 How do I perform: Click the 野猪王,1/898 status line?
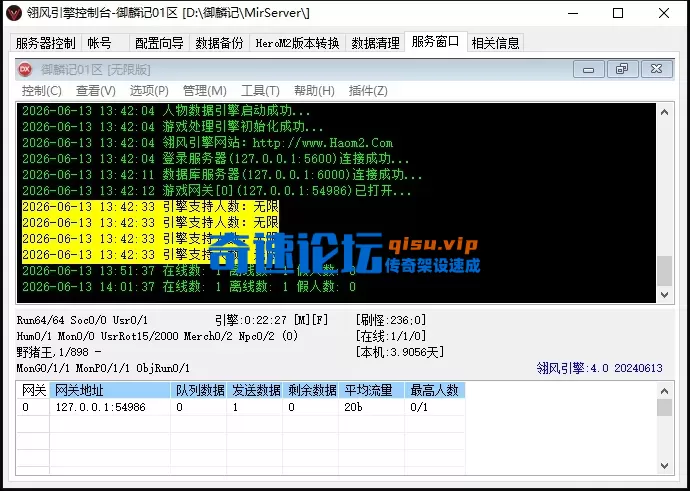59,352
